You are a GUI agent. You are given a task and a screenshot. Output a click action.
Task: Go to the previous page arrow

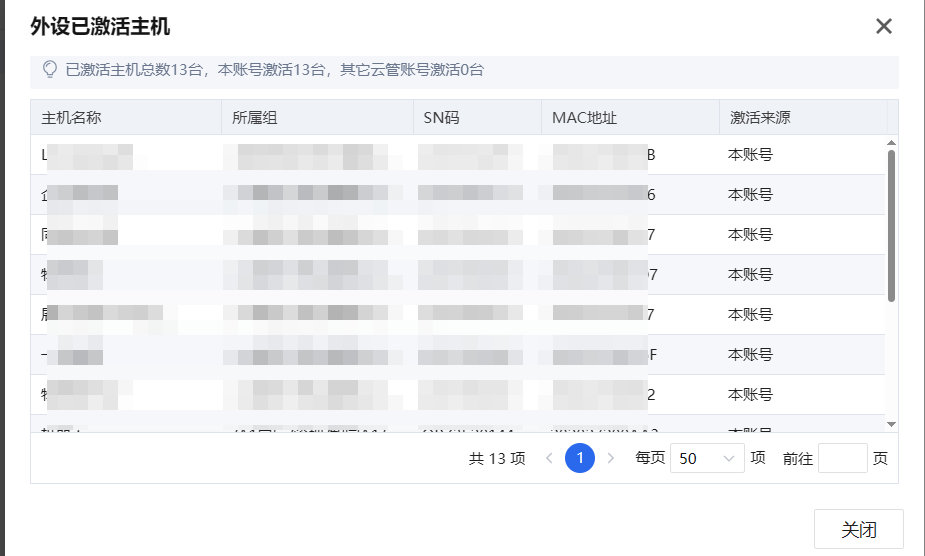(549, 458)
